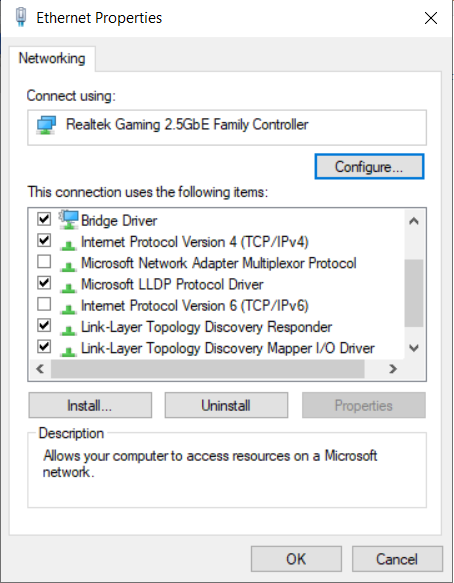
Task: Click the Realtek adapter icon under Connect using
Action: (x=46, y=125)
